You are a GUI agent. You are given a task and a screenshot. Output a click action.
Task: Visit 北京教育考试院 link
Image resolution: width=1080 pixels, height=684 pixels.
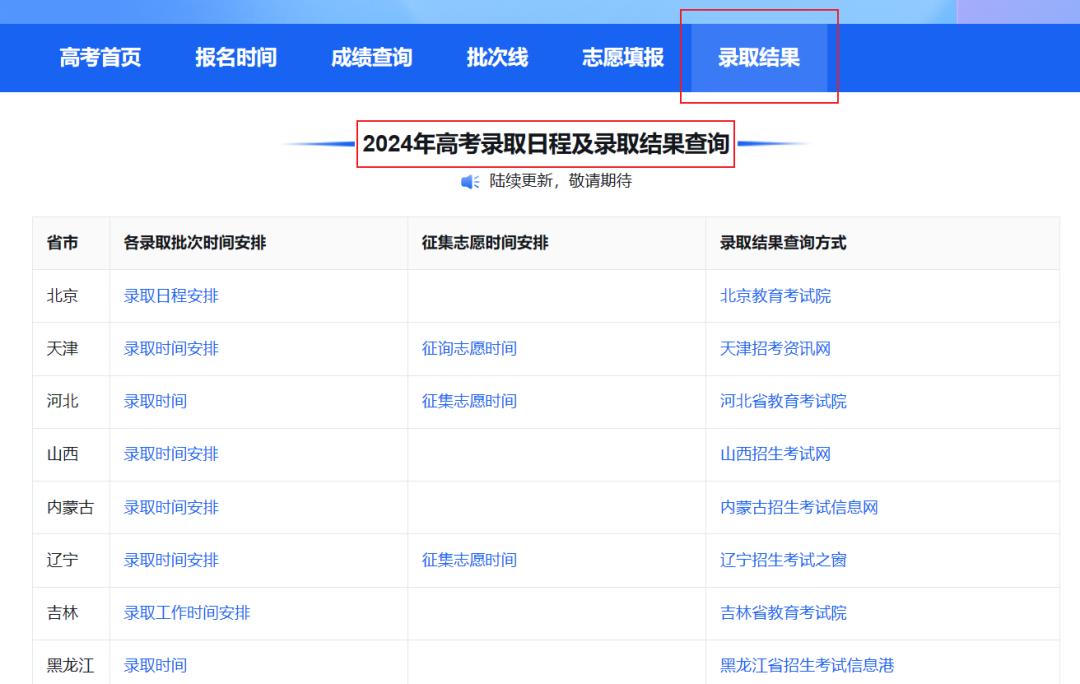(775, 296)
